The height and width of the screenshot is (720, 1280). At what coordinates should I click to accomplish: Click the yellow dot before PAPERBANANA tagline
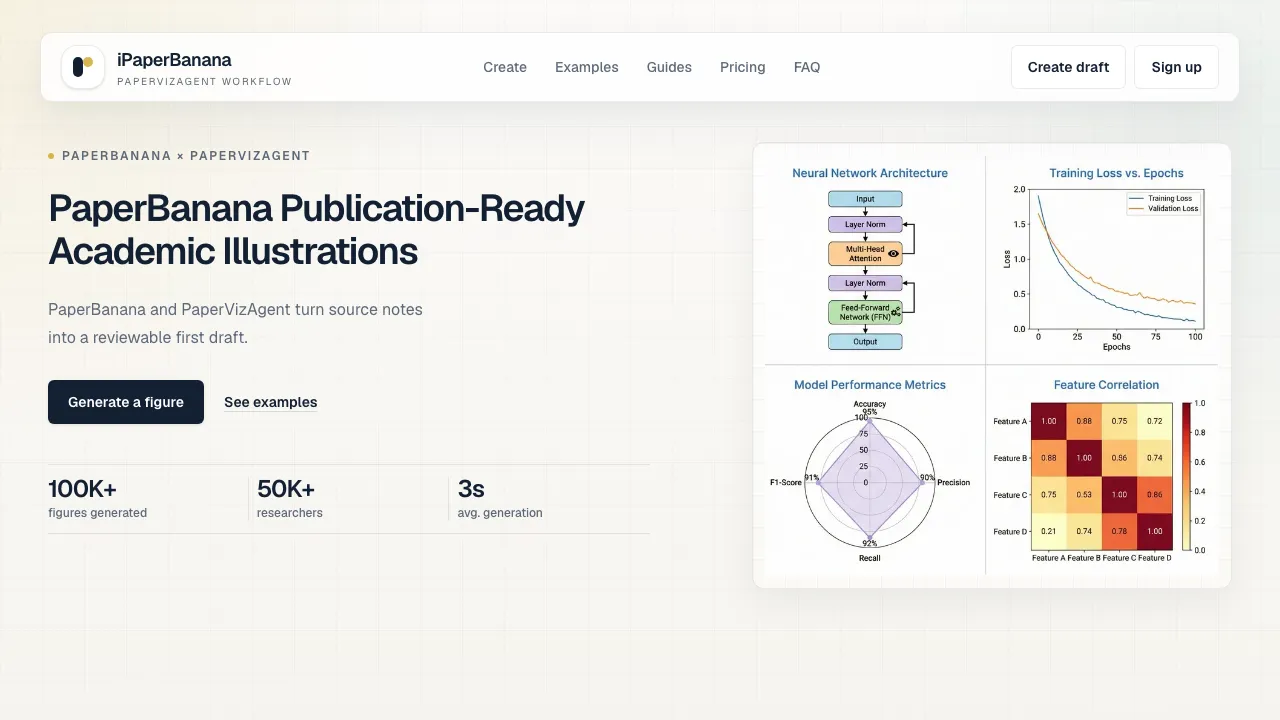tap(51, 156)
